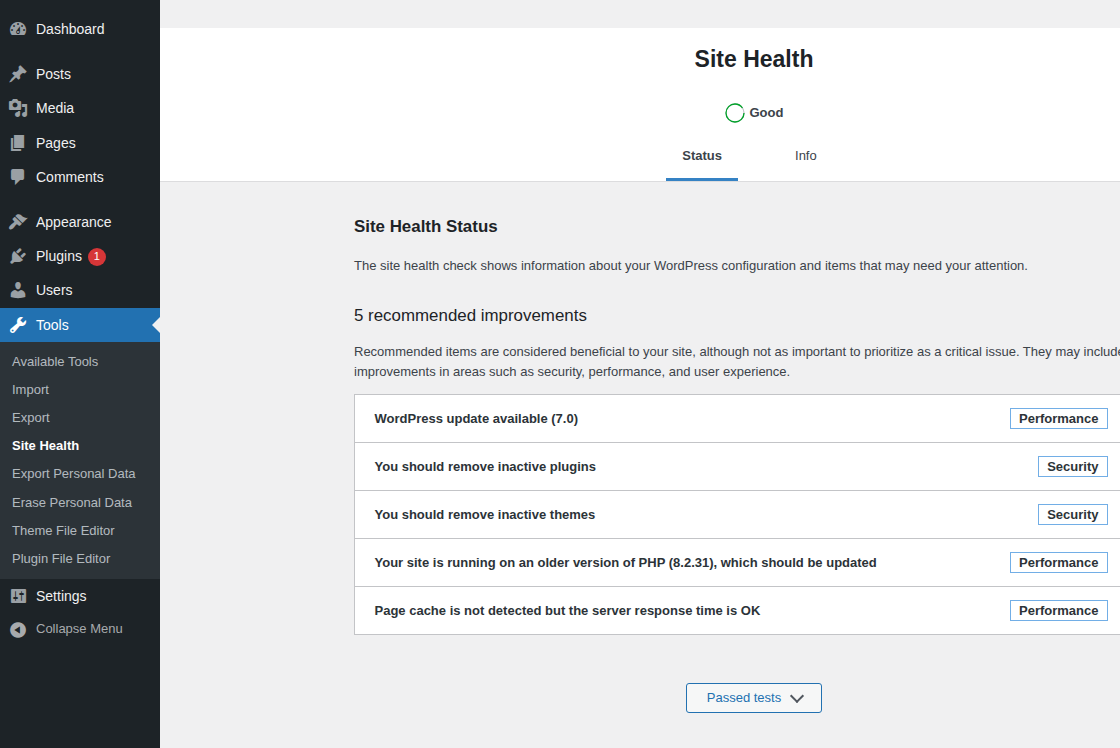Click the Site Health page heading

[x=754, y=59]
